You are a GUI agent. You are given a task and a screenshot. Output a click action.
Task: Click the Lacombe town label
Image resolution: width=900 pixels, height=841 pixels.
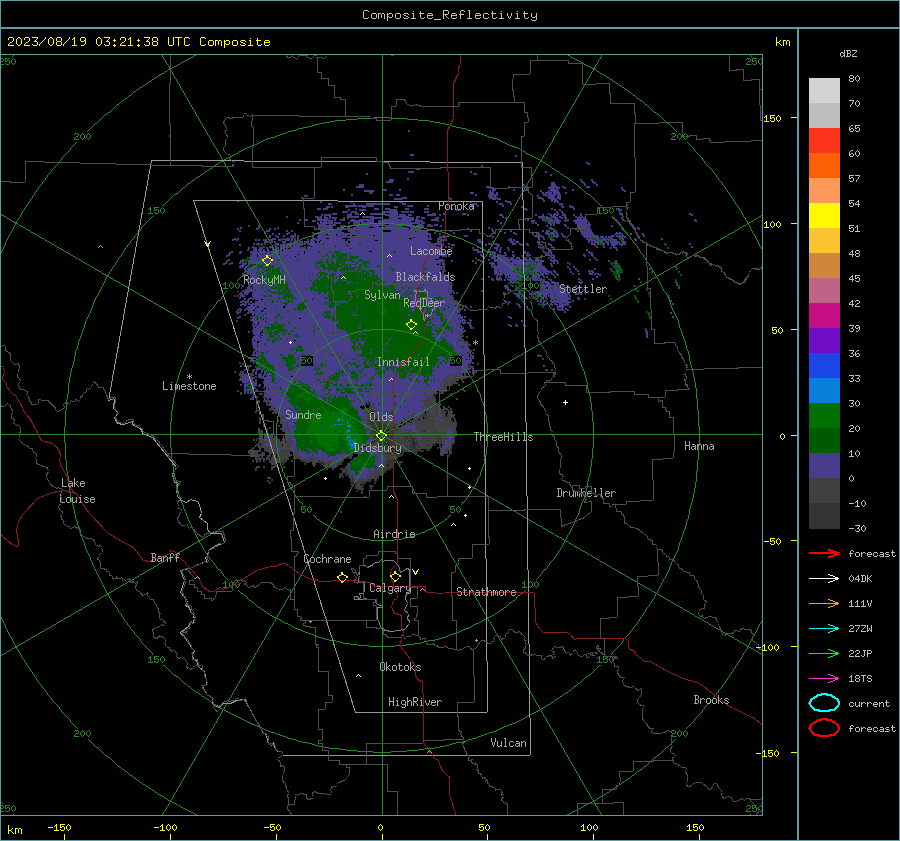(431, 251)
